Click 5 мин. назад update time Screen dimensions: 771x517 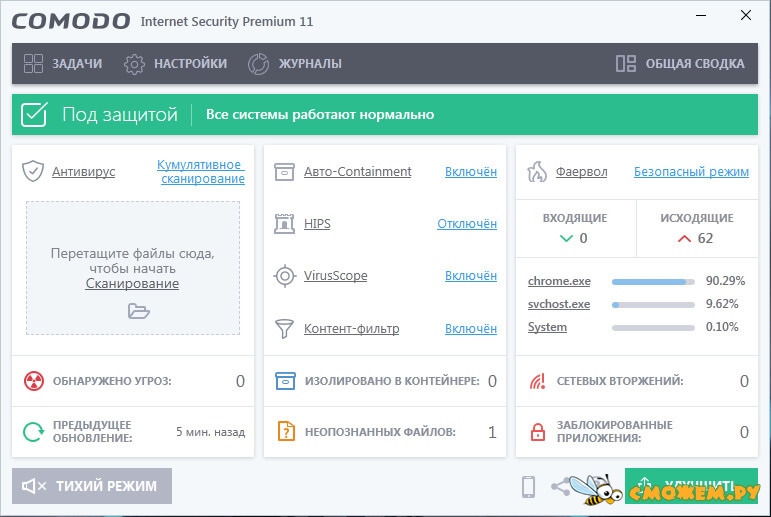pyautogui.click(x=210, y=432)
